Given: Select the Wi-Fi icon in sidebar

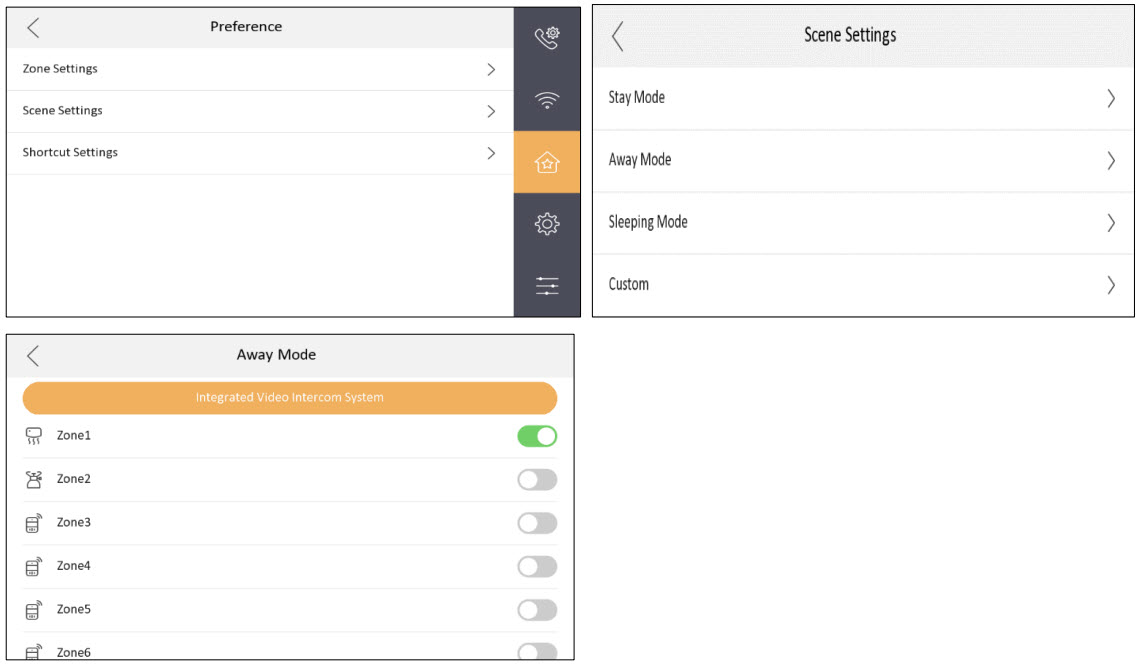Looking at the screenshot, I should [547, 100].
